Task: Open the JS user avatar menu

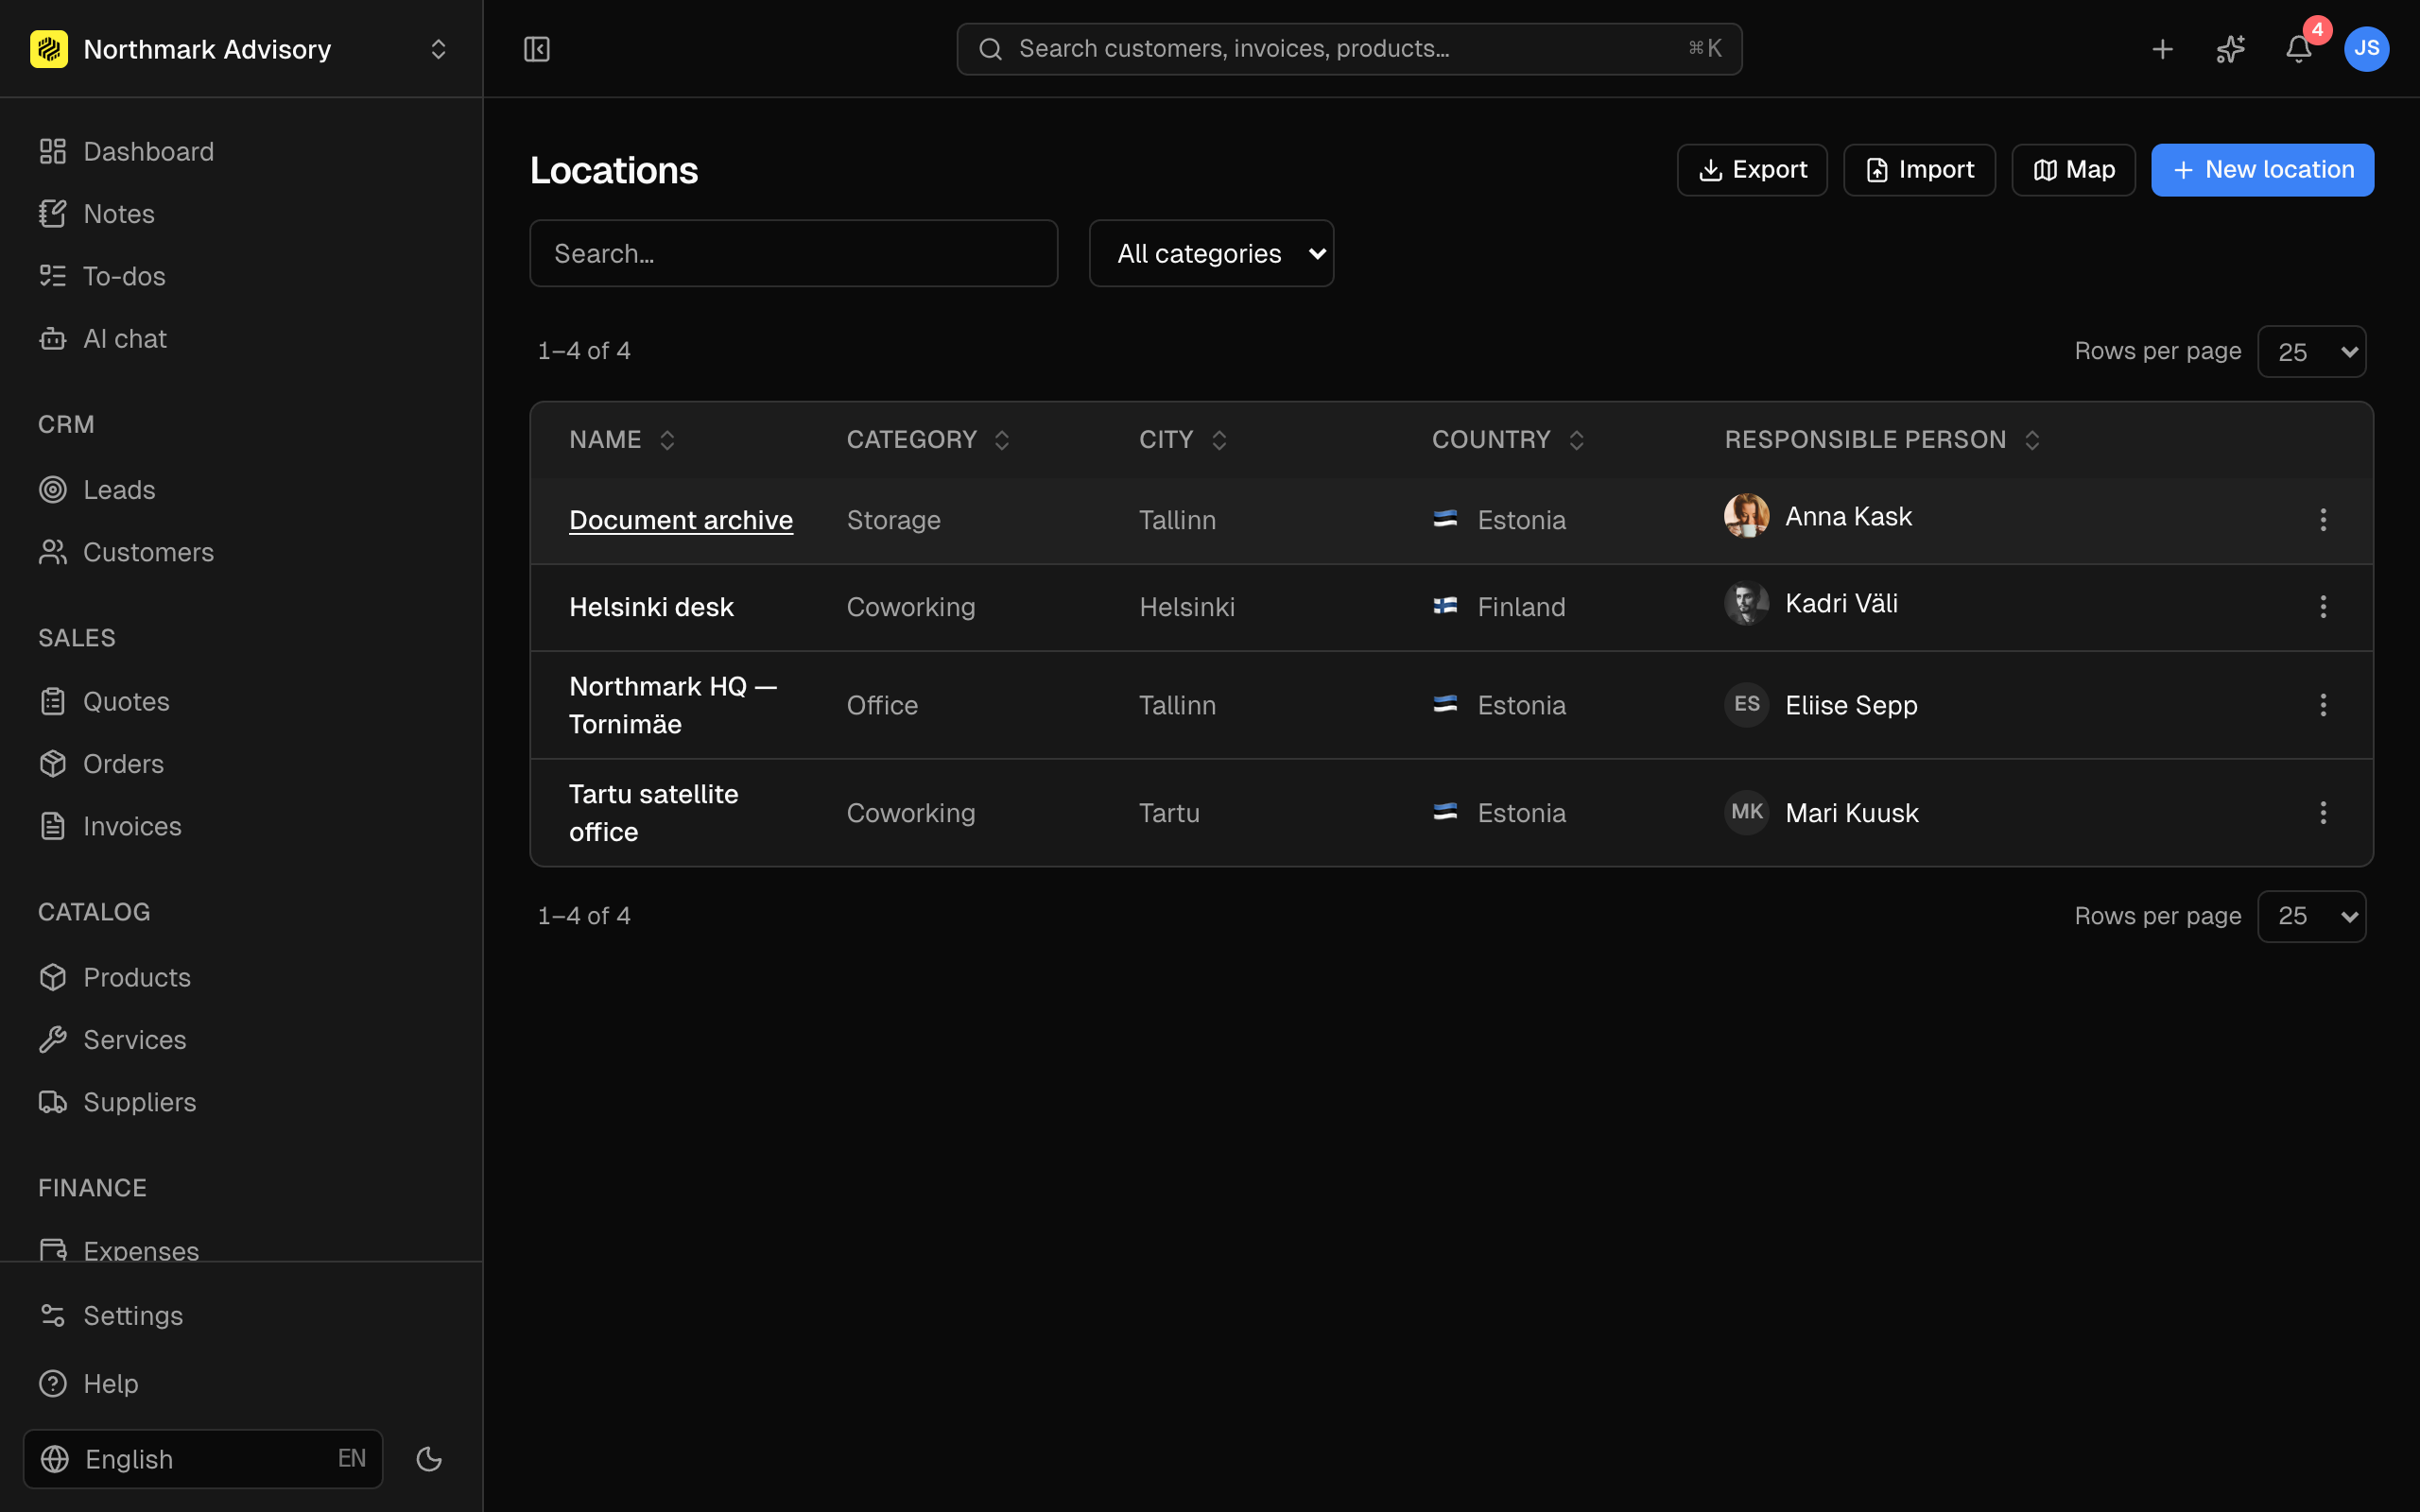Action: (2366, 49)
